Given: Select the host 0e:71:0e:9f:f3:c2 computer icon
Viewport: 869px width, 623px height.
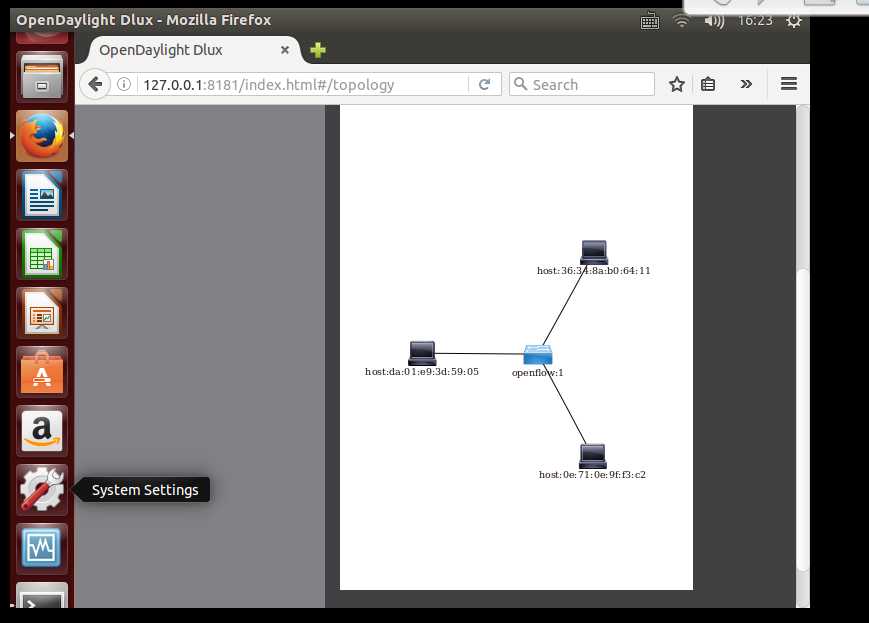Looking at the screenshot, I should click(x=593, y=456).
